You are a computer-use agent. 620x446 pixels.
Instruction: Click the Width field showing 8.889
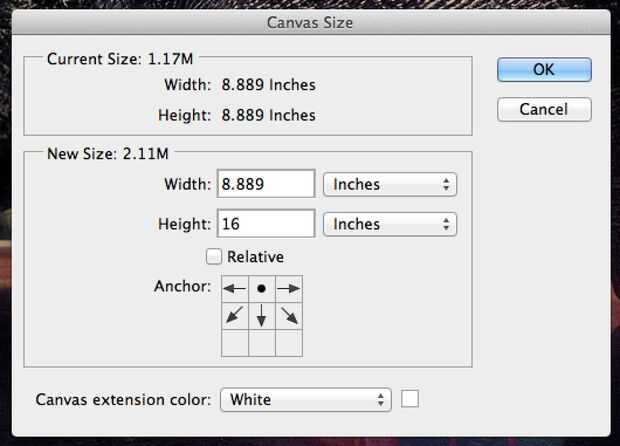[265, 184]
